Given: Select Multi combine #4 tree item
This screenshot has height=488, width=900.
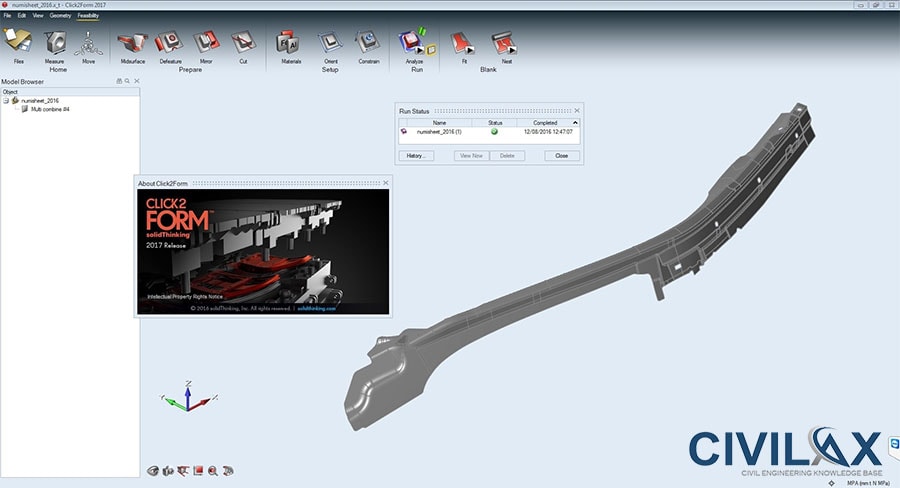Looking at the screenshot, I should click(50, 109).
